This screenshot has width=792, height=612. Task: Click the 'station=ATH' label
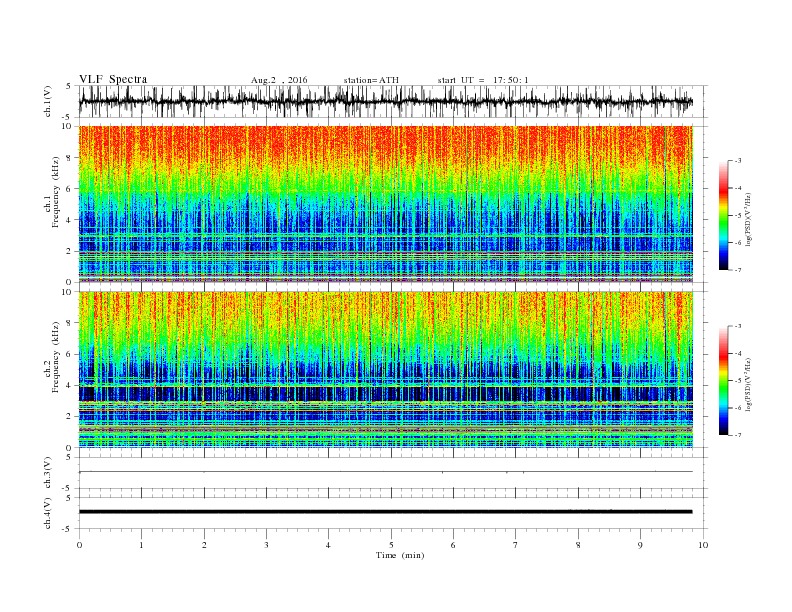371,80
